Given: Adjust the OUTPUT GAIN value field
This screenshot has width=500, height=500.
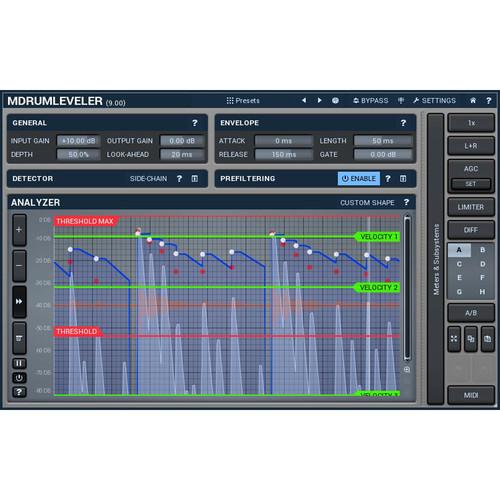Looking at the screenshot, I should click(x=182, y=141).
